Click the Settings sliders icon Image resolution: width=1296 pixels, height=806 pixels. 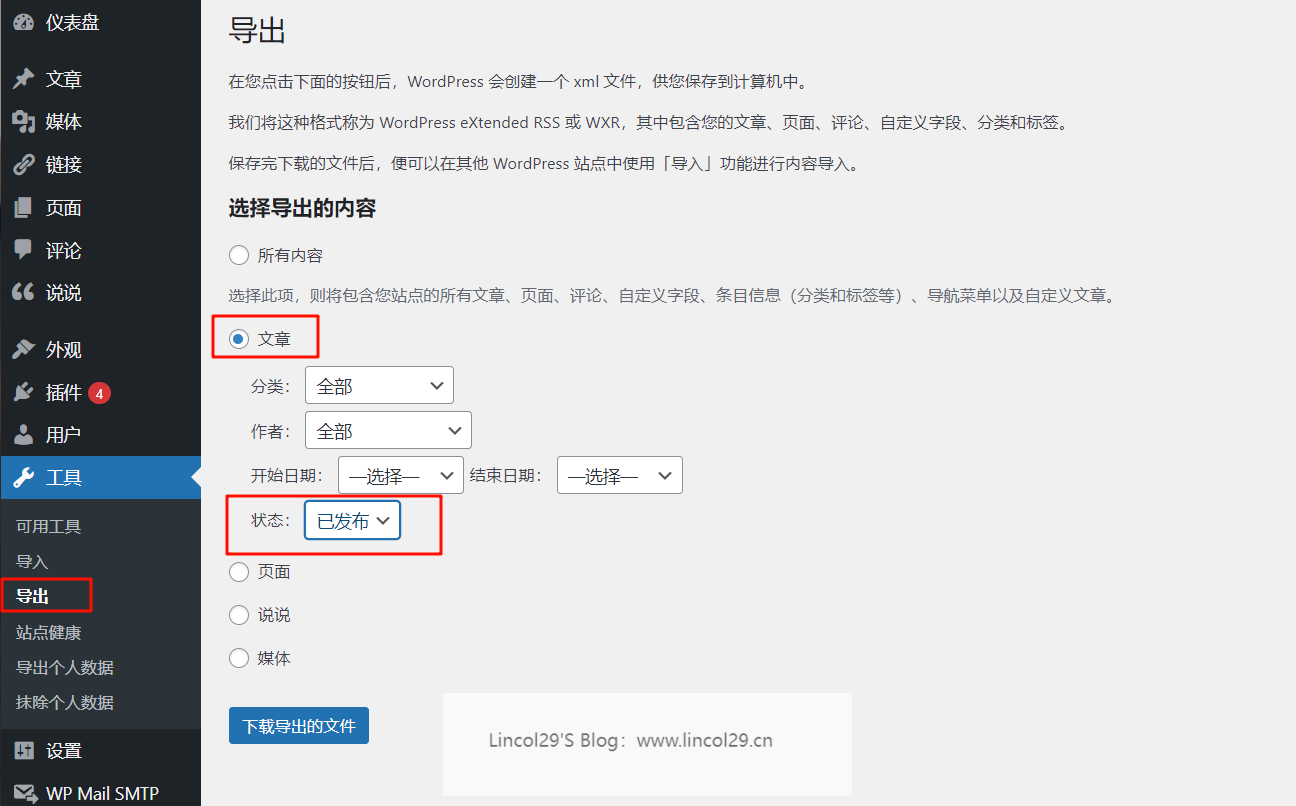click(x=23, y=750)
